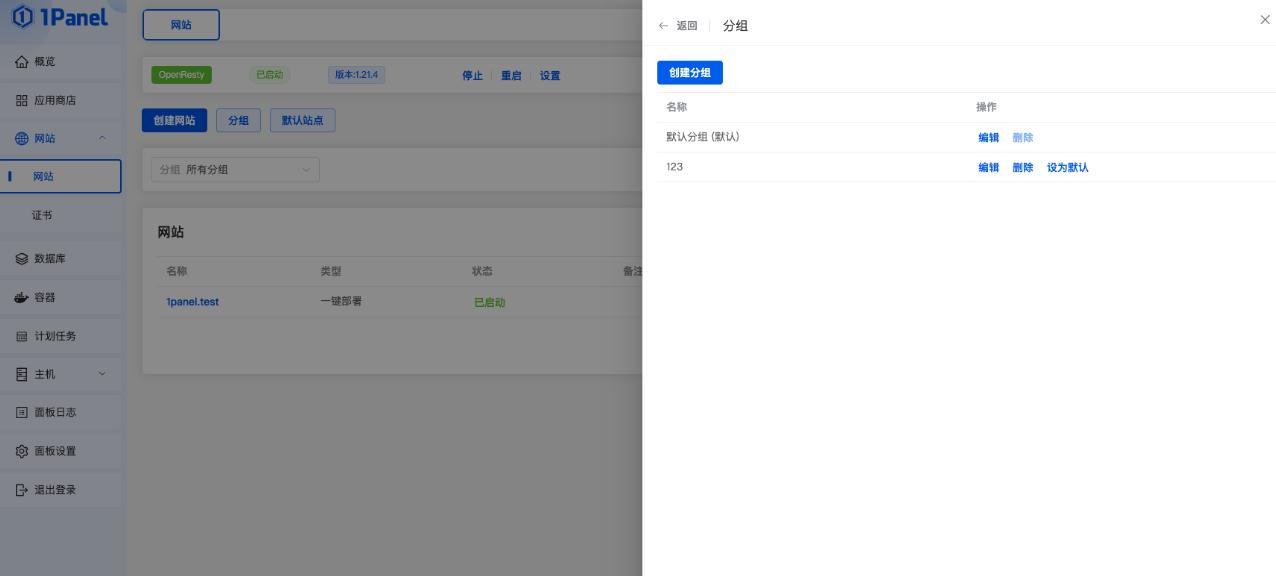Open the 概览 home icon in sidebar

point(22,62)
